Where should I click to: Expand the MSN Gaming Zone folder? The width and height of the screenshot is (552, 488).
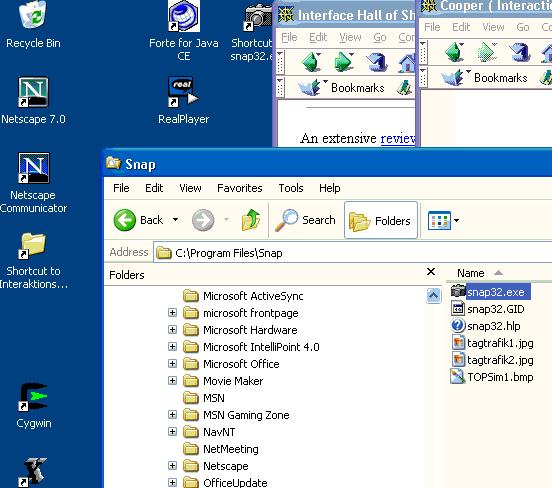pos(172,415)
